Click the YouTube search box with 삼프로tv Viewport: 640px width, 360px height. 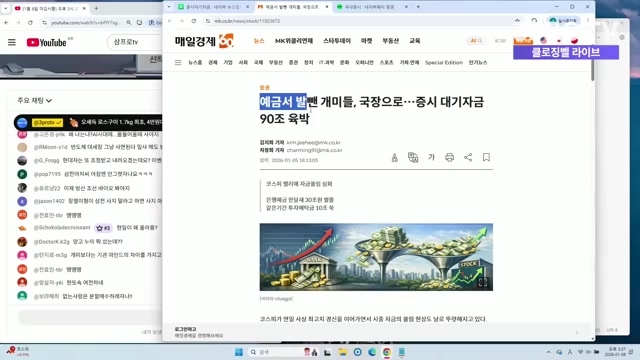(135, 42)
